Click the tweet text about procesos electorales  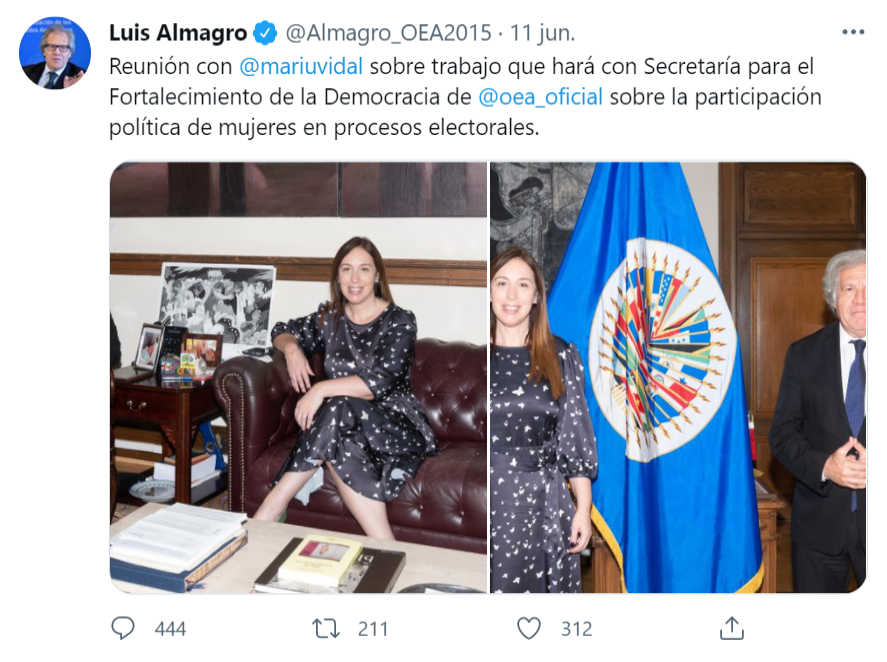pos(465,97)
